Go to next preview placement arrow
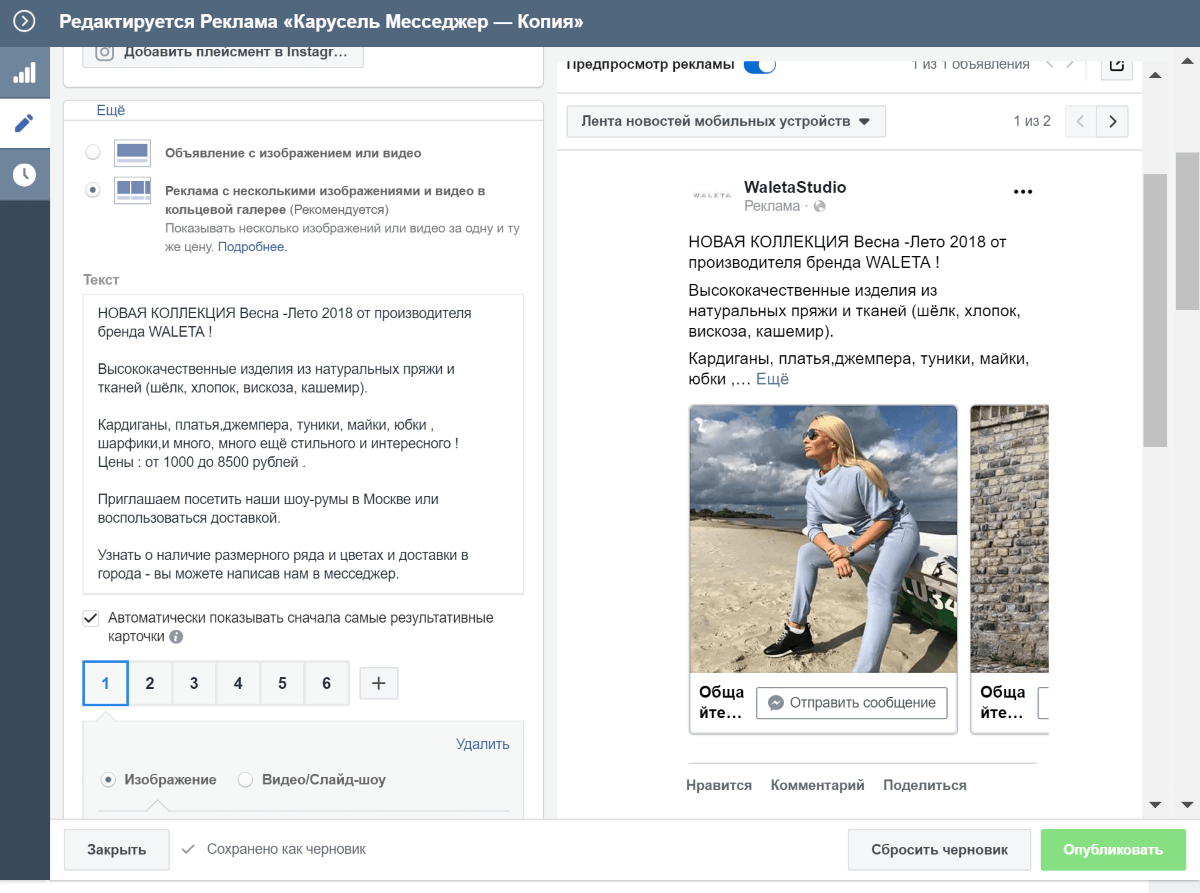 [x=1112, y=122]
